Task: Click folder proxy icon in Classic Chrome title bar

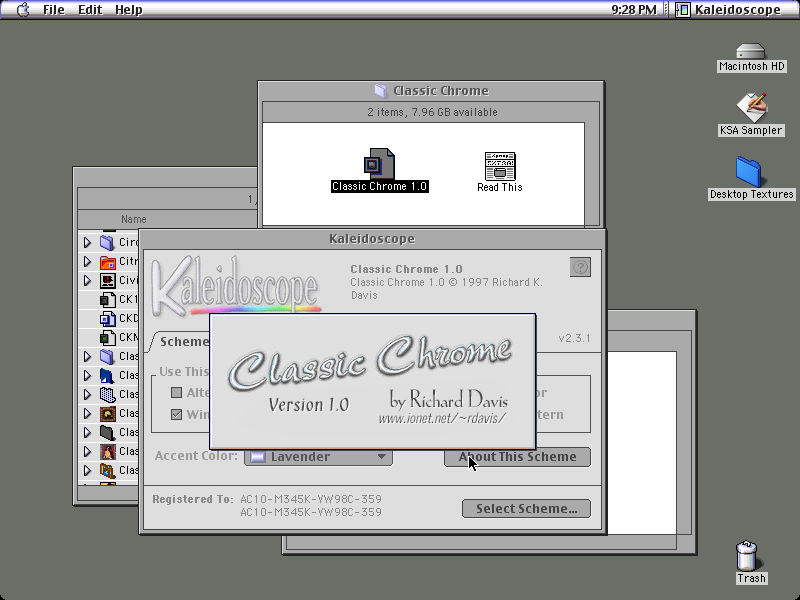Action: (380, 91)
